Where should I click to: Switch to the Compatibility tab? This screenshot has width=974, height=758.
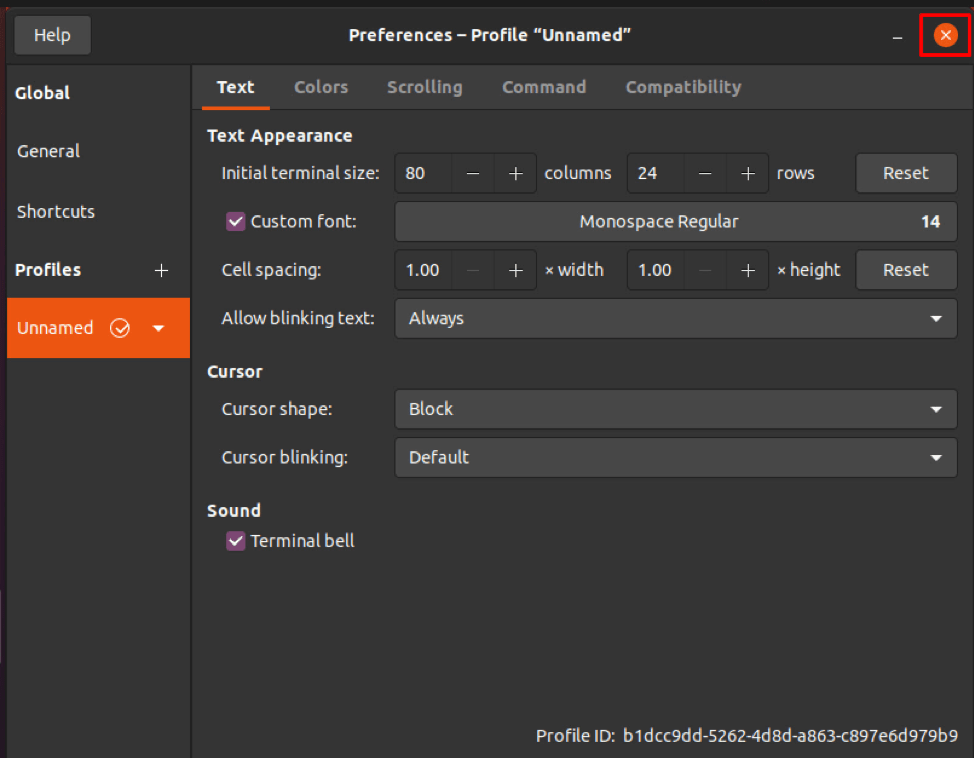(683, 87)
